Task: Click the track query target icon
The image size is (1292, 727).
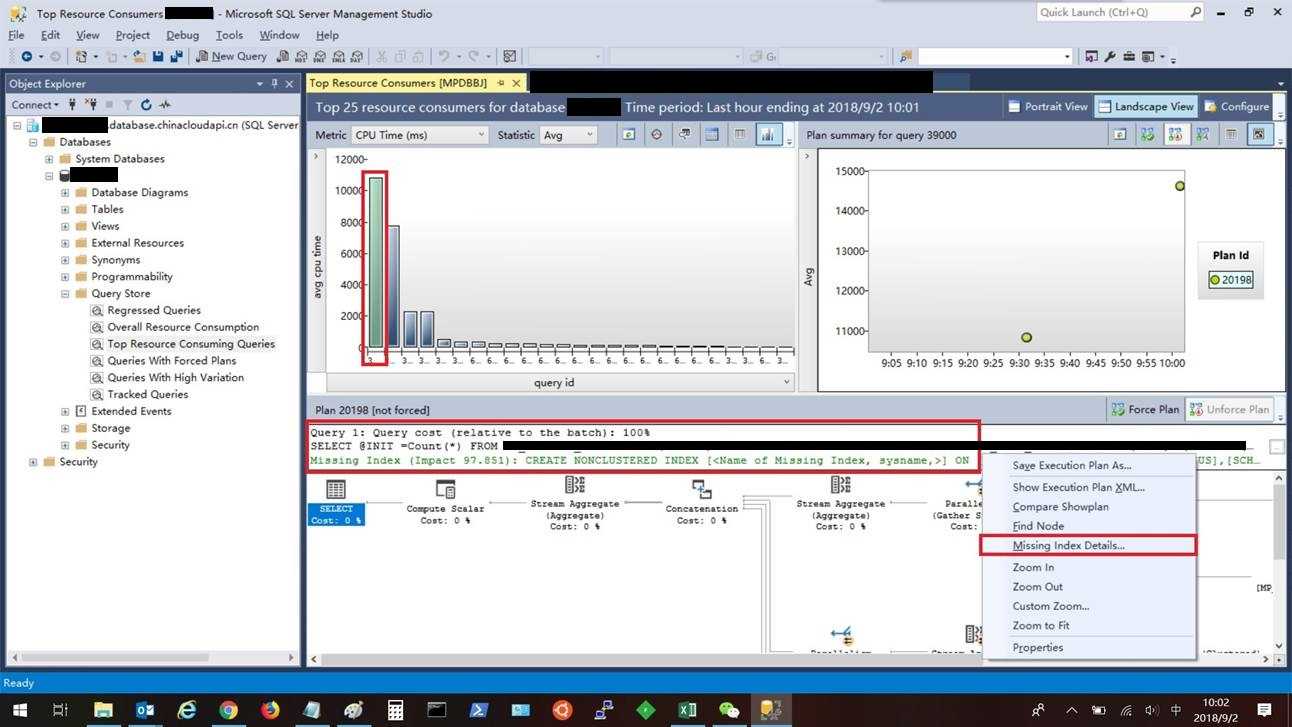Action: click(x=656, y=134)
